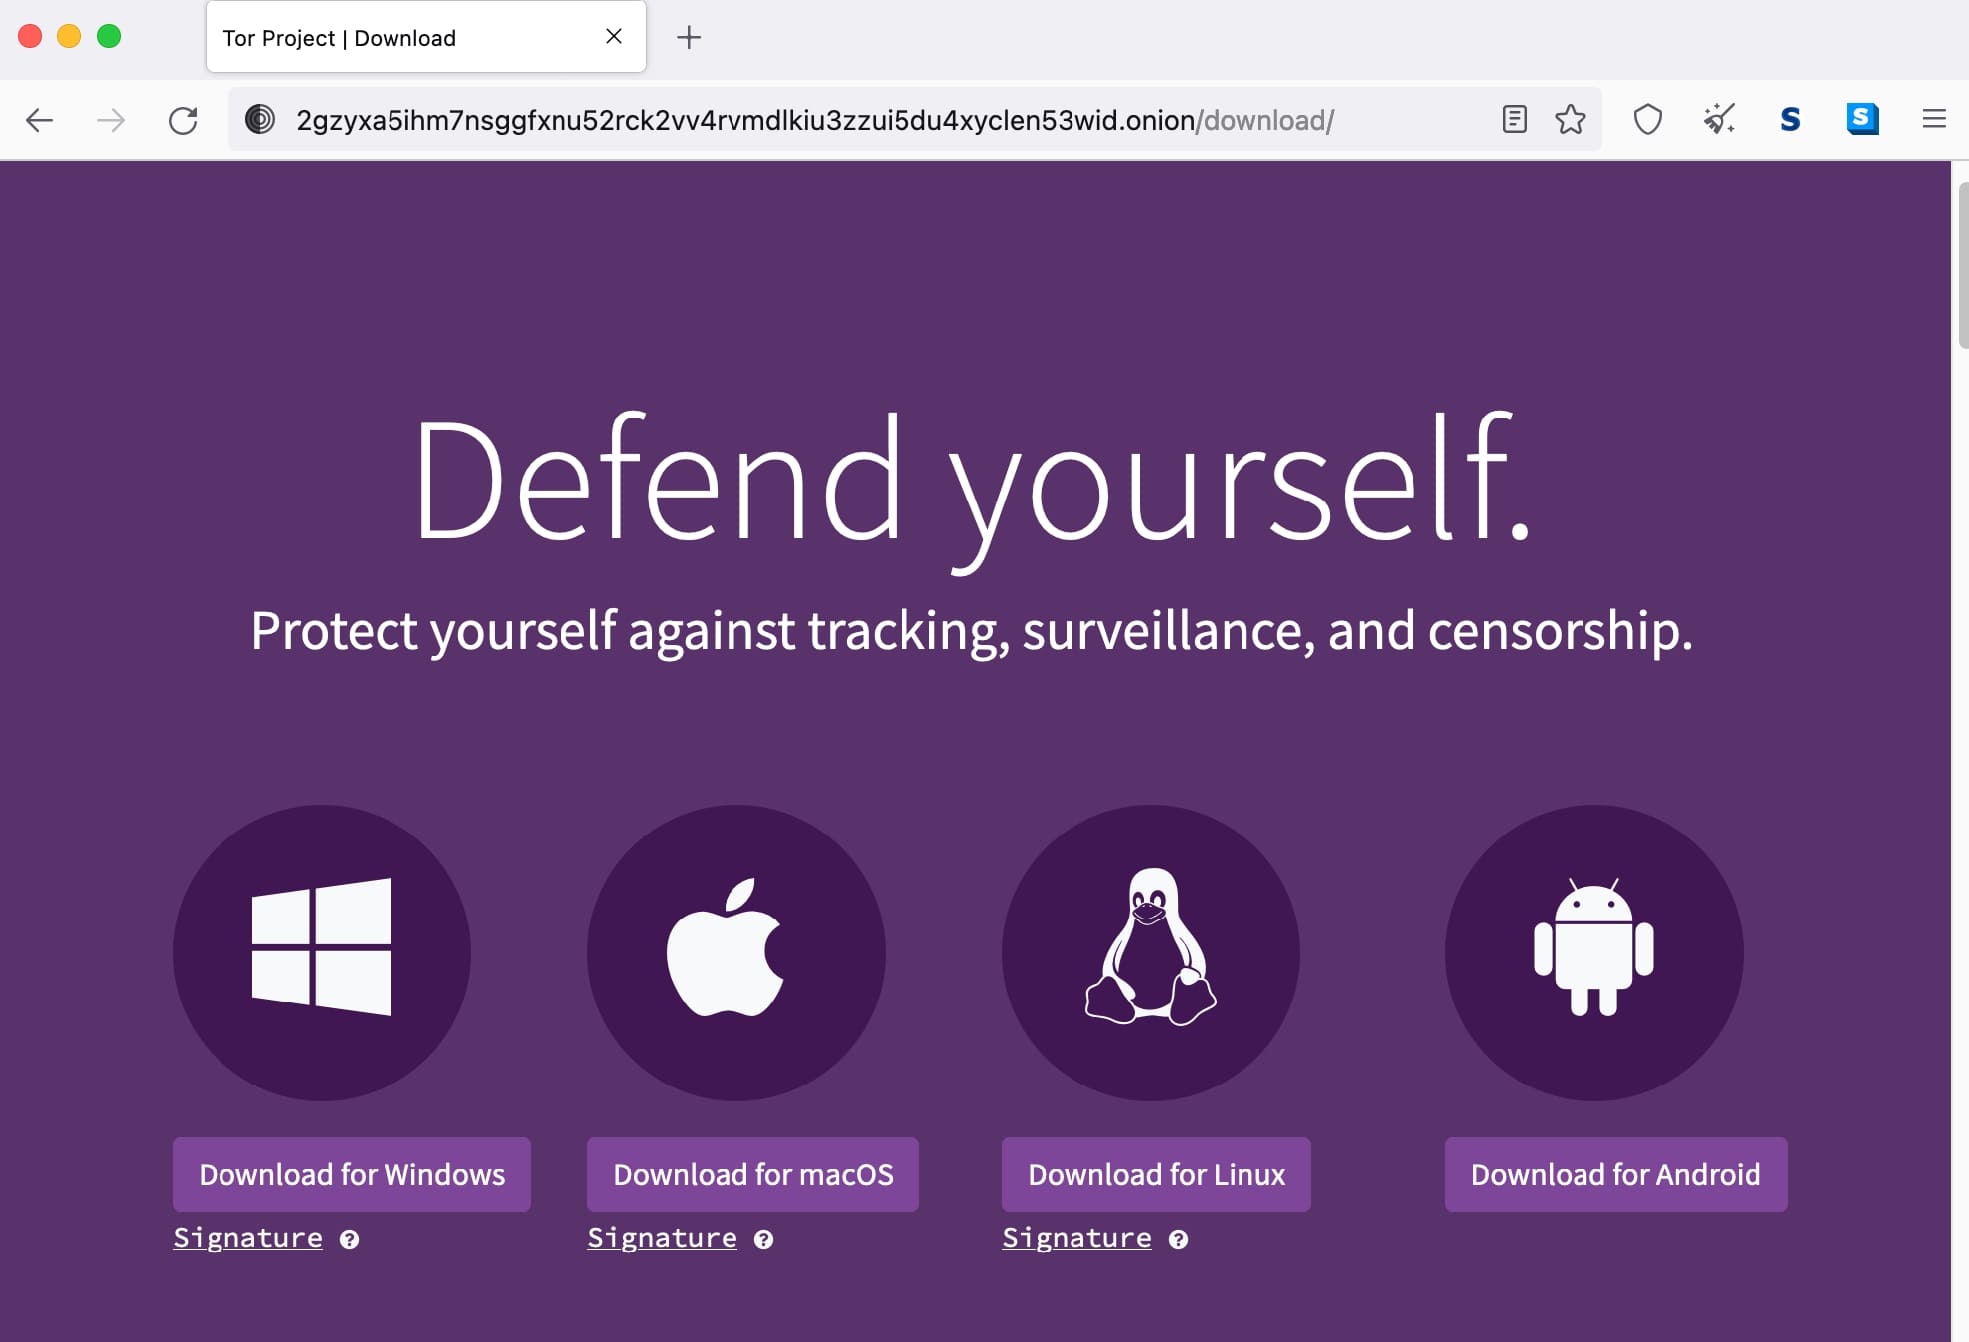Bookmark this page with the star icon

coord(1570,120)
